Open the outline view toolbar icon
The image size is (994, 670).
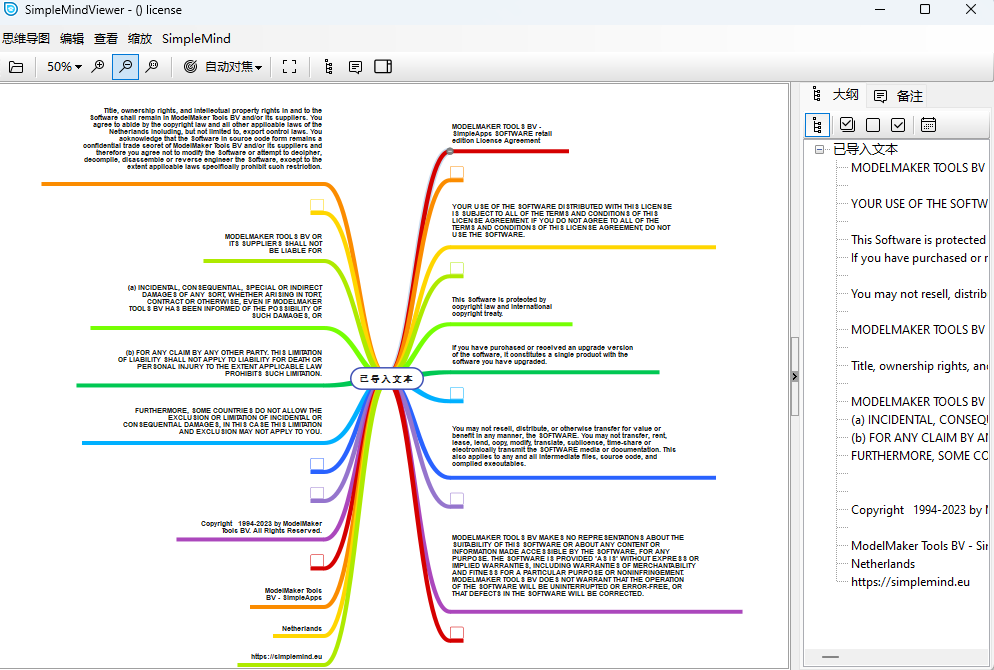[328, 66]
